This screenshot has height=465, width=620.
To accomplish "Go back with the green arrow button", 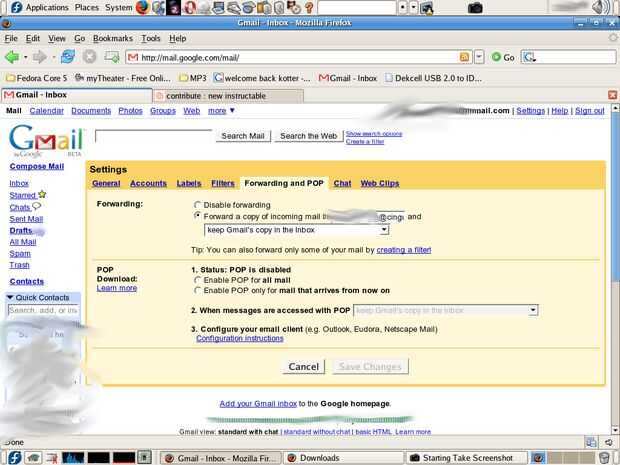I will coord(12,57).
